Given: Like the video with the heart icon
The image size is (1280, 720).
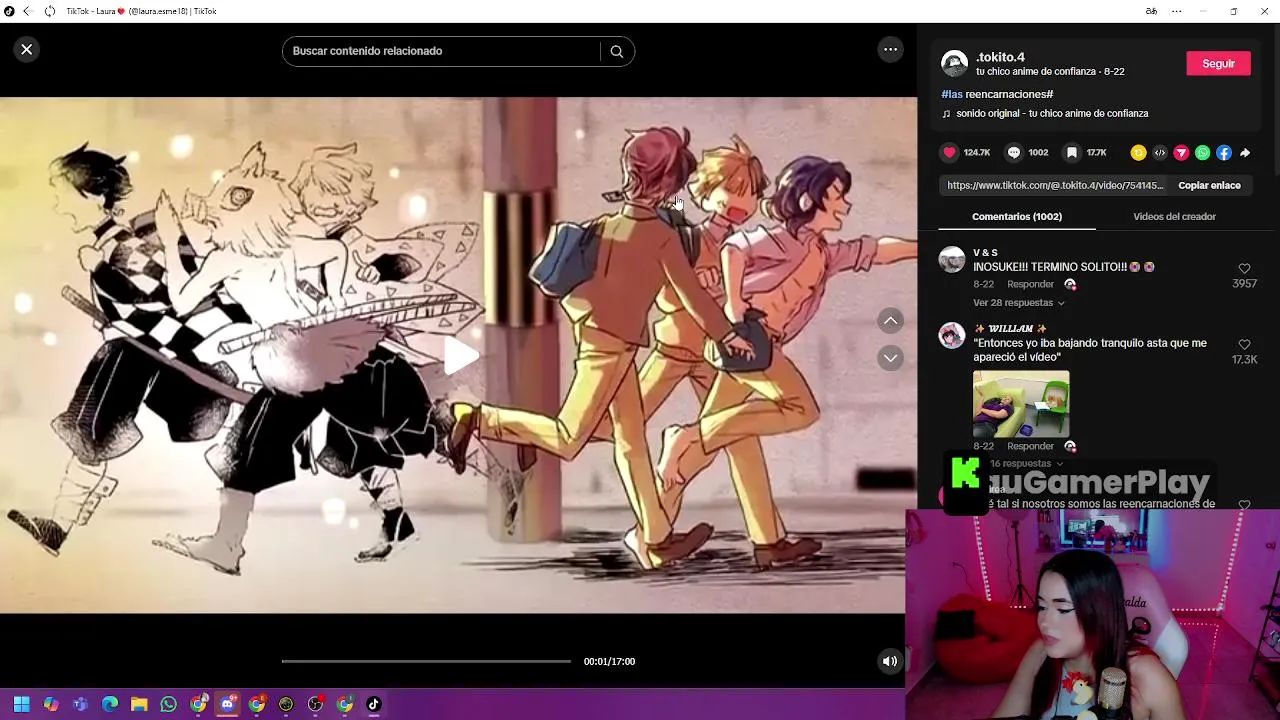Looking at the screenshot, I should tap(950, 153).
